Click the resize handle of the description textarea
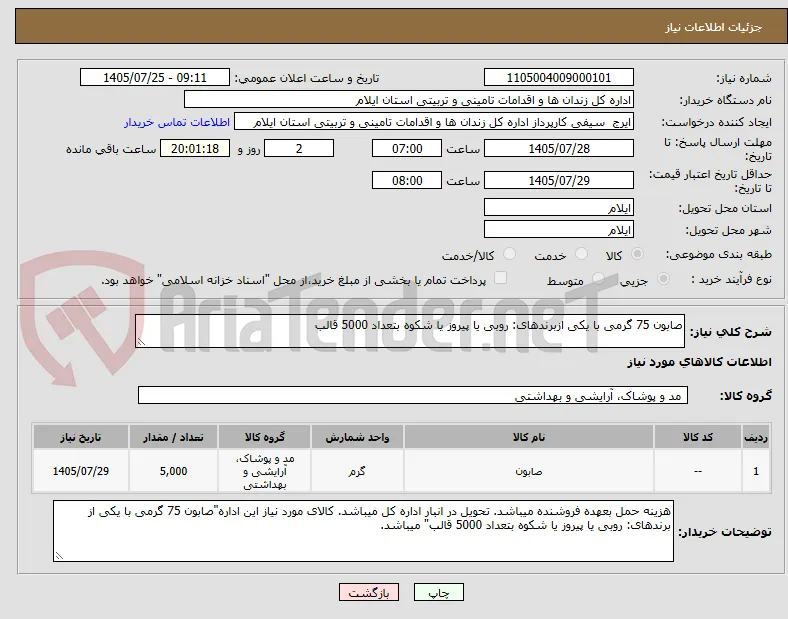 (x=141, y=342)
